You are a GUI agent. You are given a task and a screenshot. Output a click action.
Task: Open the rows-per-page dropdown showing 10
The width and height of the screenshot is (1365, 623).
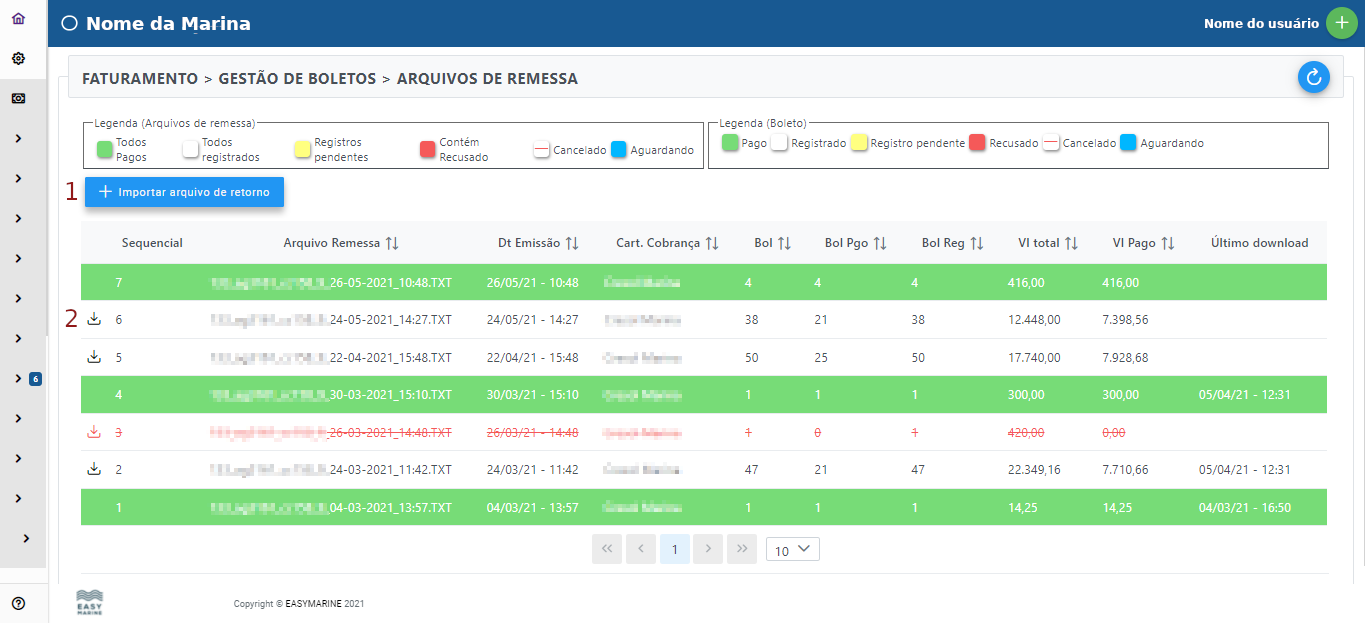[792, 549]
